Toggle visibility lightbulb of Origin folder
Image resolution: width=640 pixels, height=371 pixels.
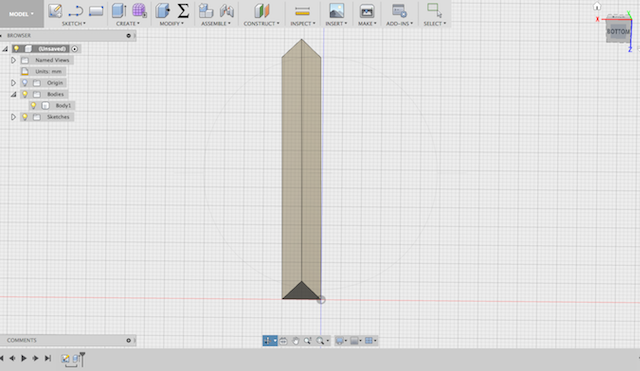(x=25, y=83)
